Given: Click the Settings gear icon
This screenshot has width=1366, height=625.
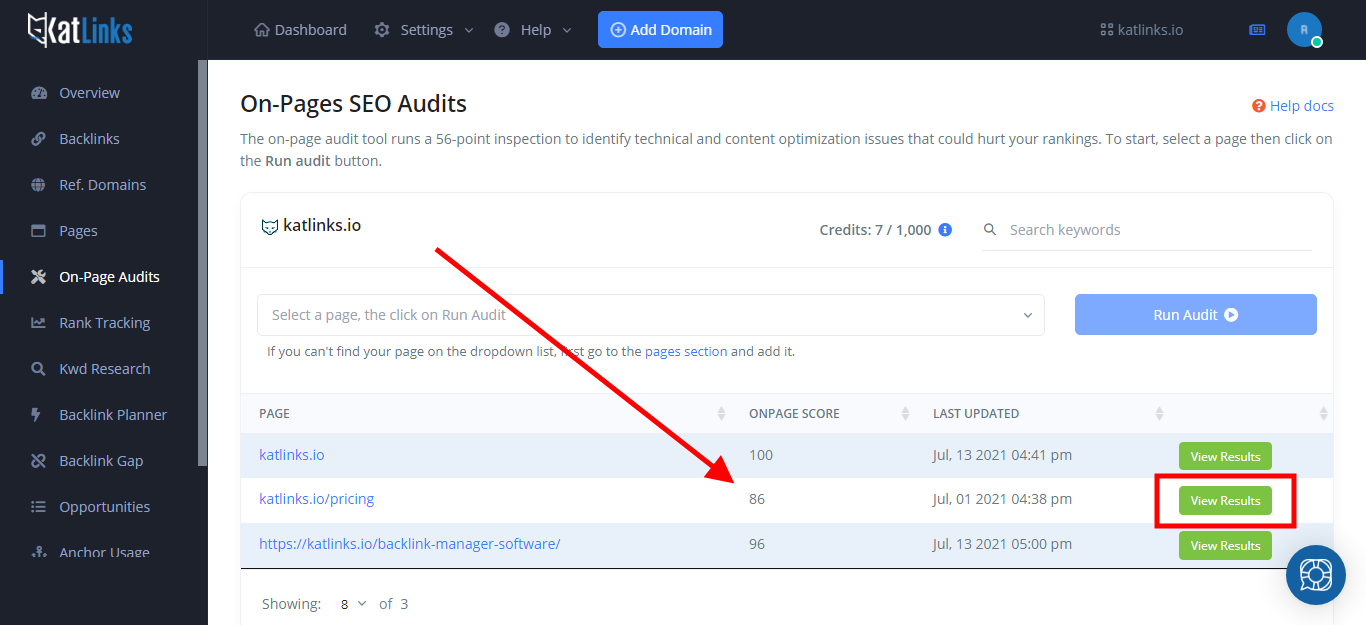Looking at the screenshot, I should [x=382, y=30].
